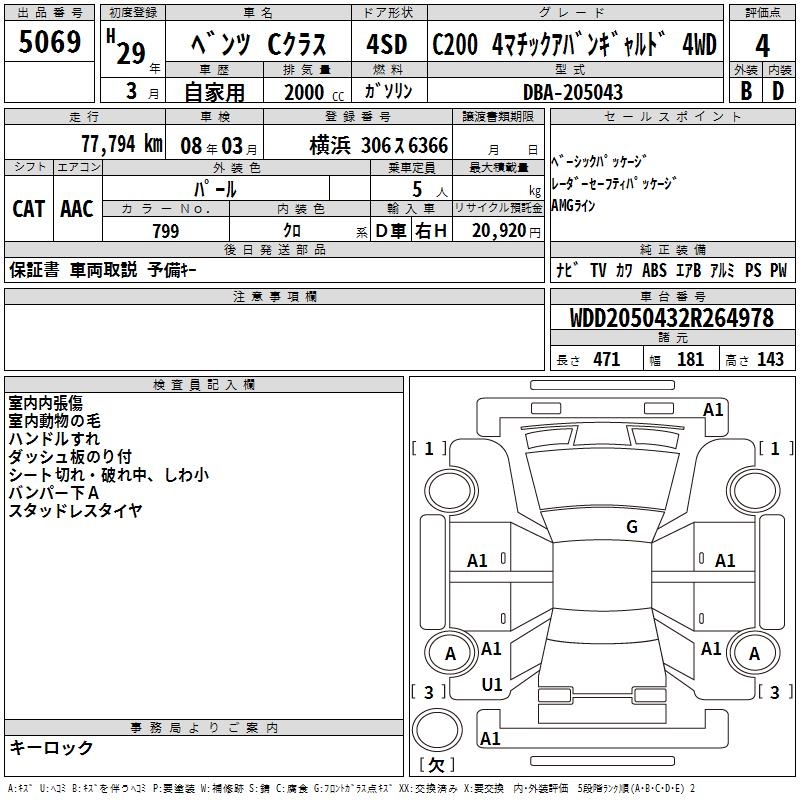The image size is (800, 800).
Task: Click recycle deposit 20,920円
Action: click(506, 231)
